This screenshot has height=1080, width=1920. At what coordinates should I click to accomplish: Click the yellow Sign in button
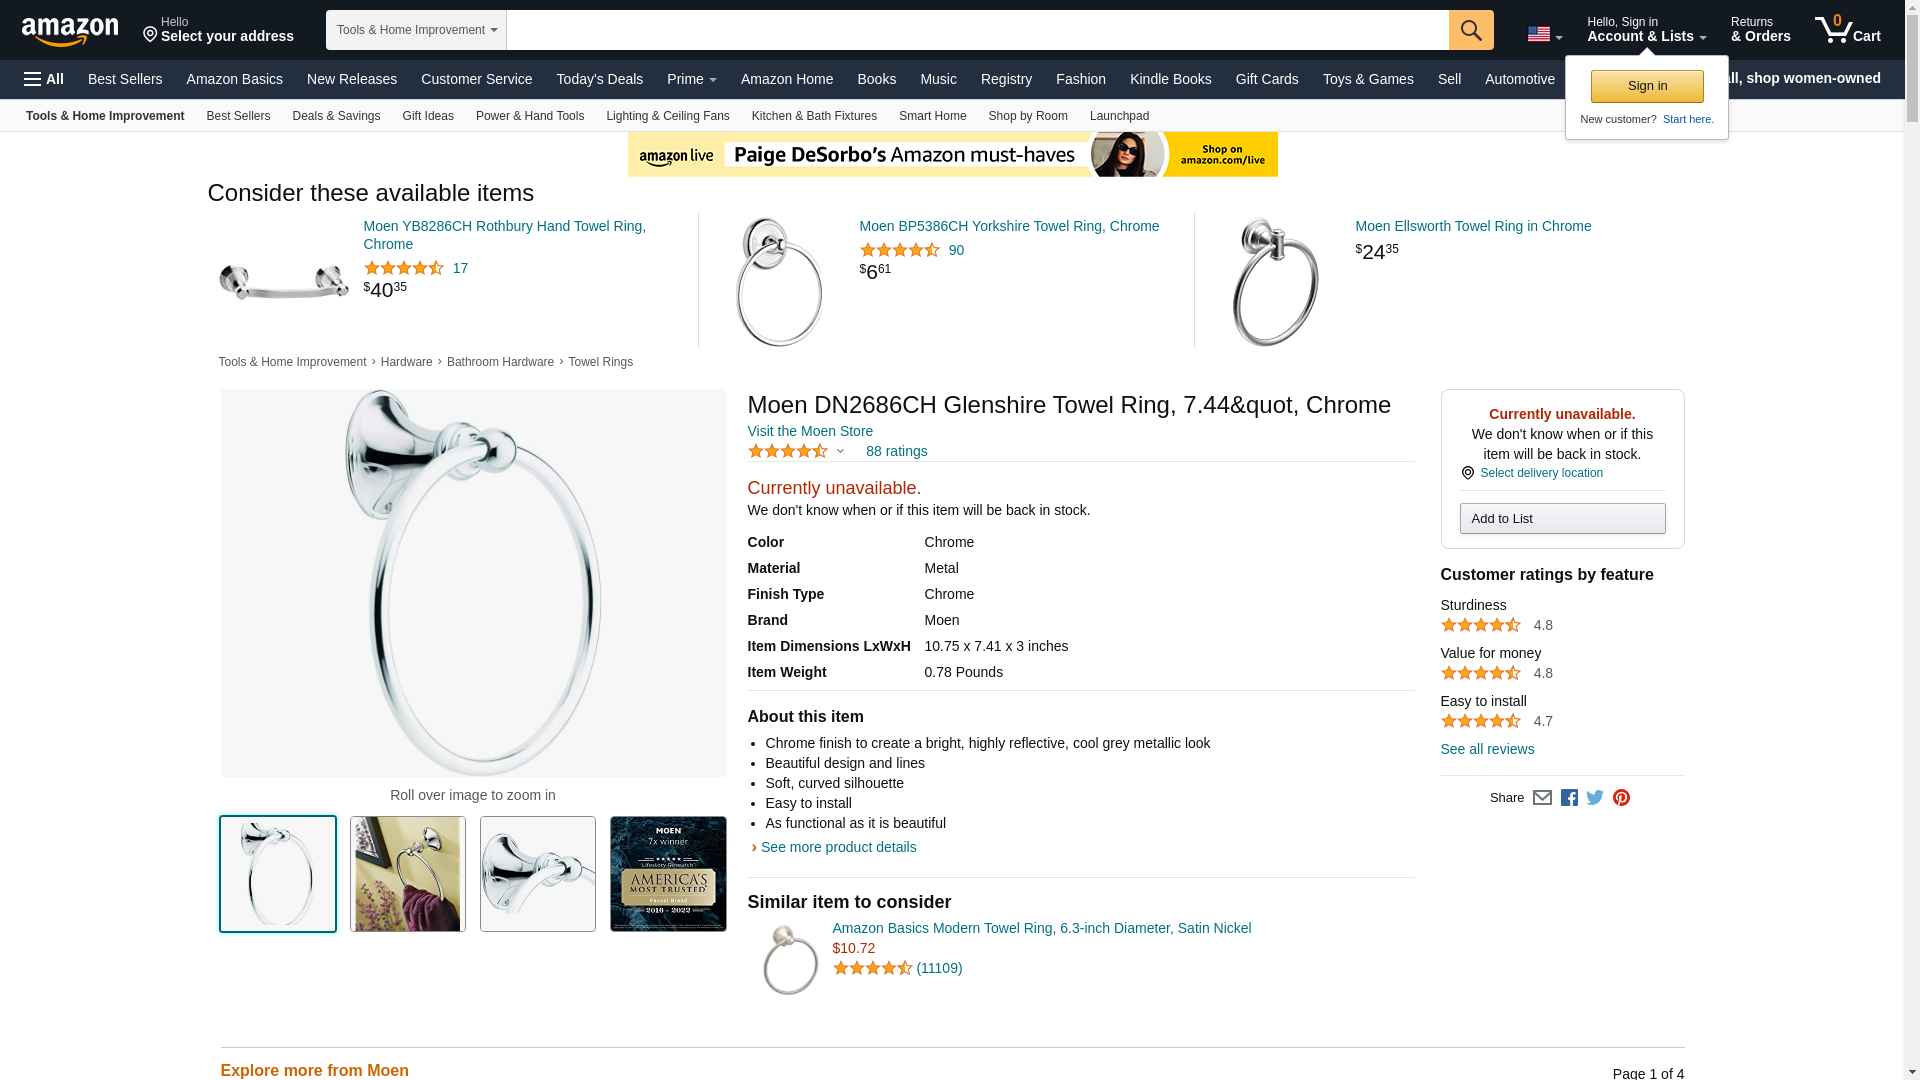point(1646,86)
